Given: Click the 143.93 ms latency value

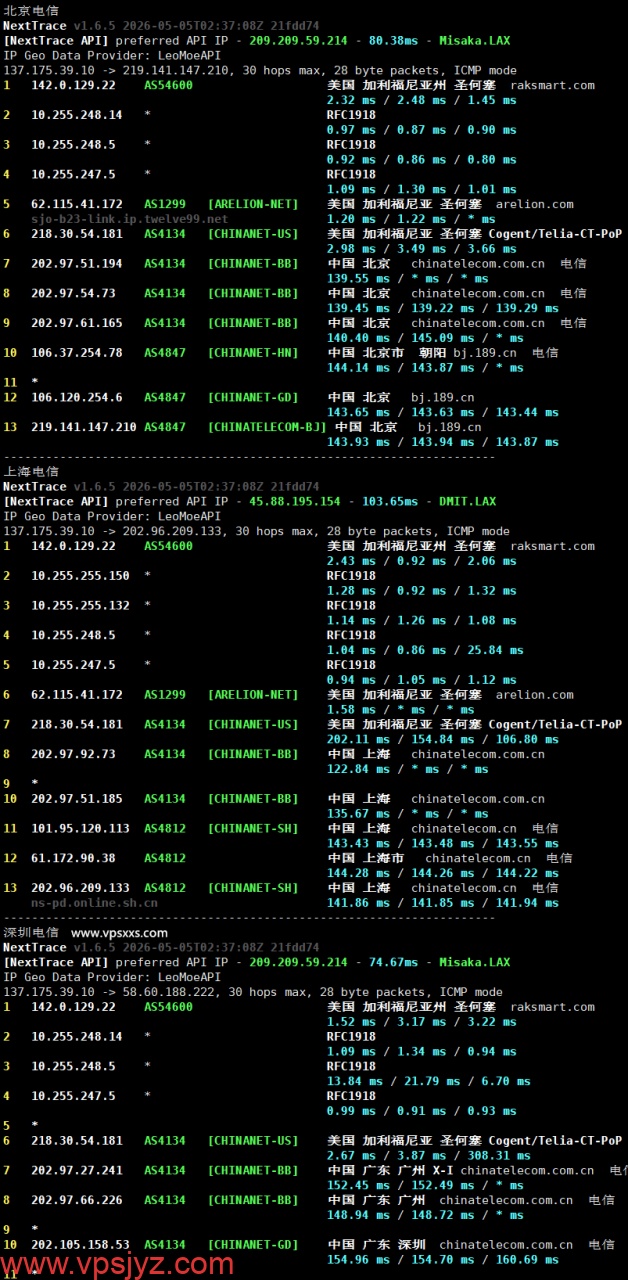Looking at the screenshot, I should pyautogui.click(x=358, y=442).
